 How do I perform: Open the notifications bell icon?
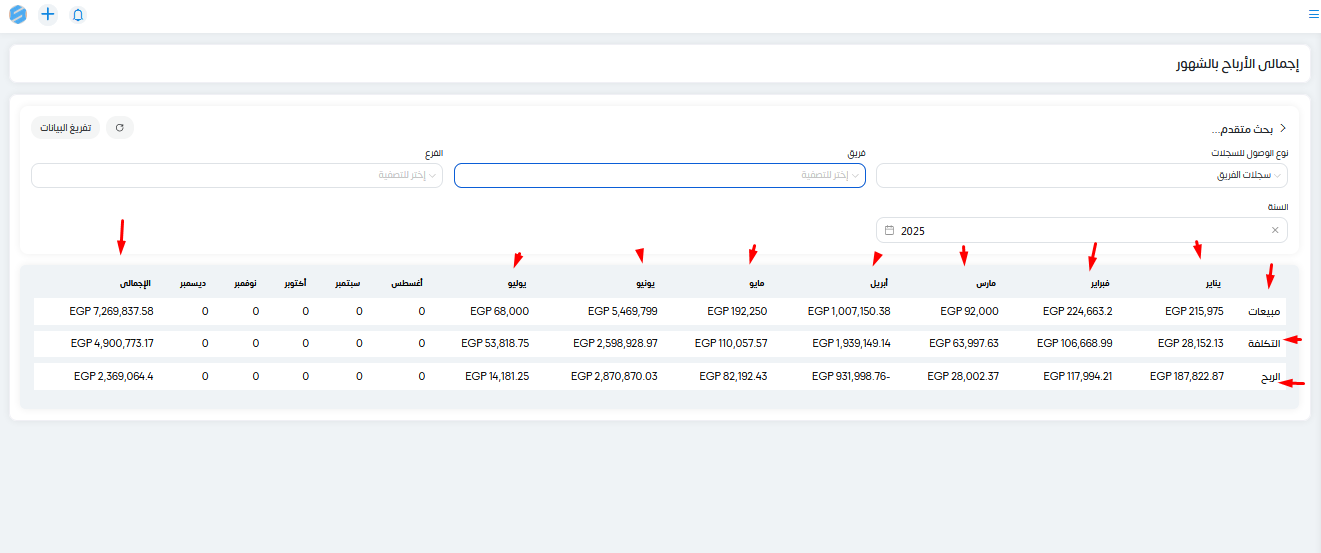(x=78, y=15)
